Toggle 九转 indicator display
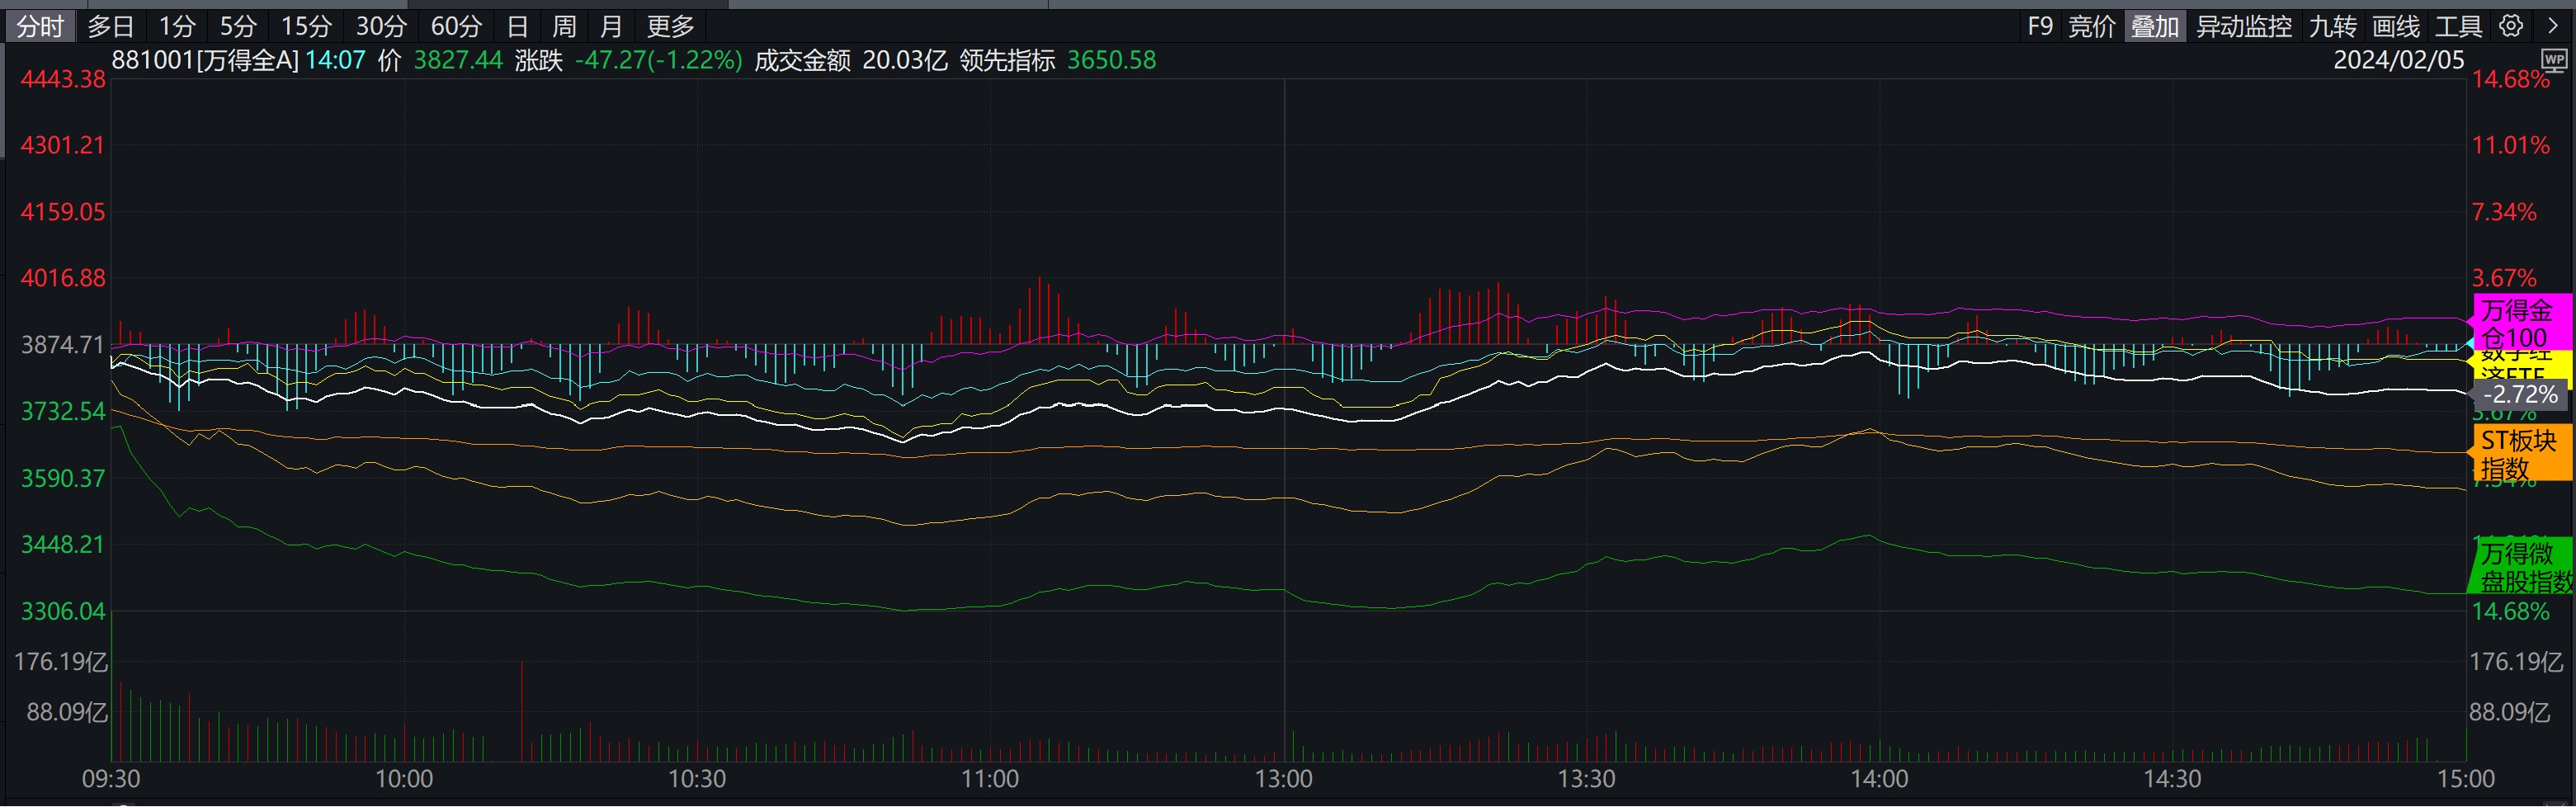Viewport: 2576px width, 807px height. click(x=2332, y=26)
